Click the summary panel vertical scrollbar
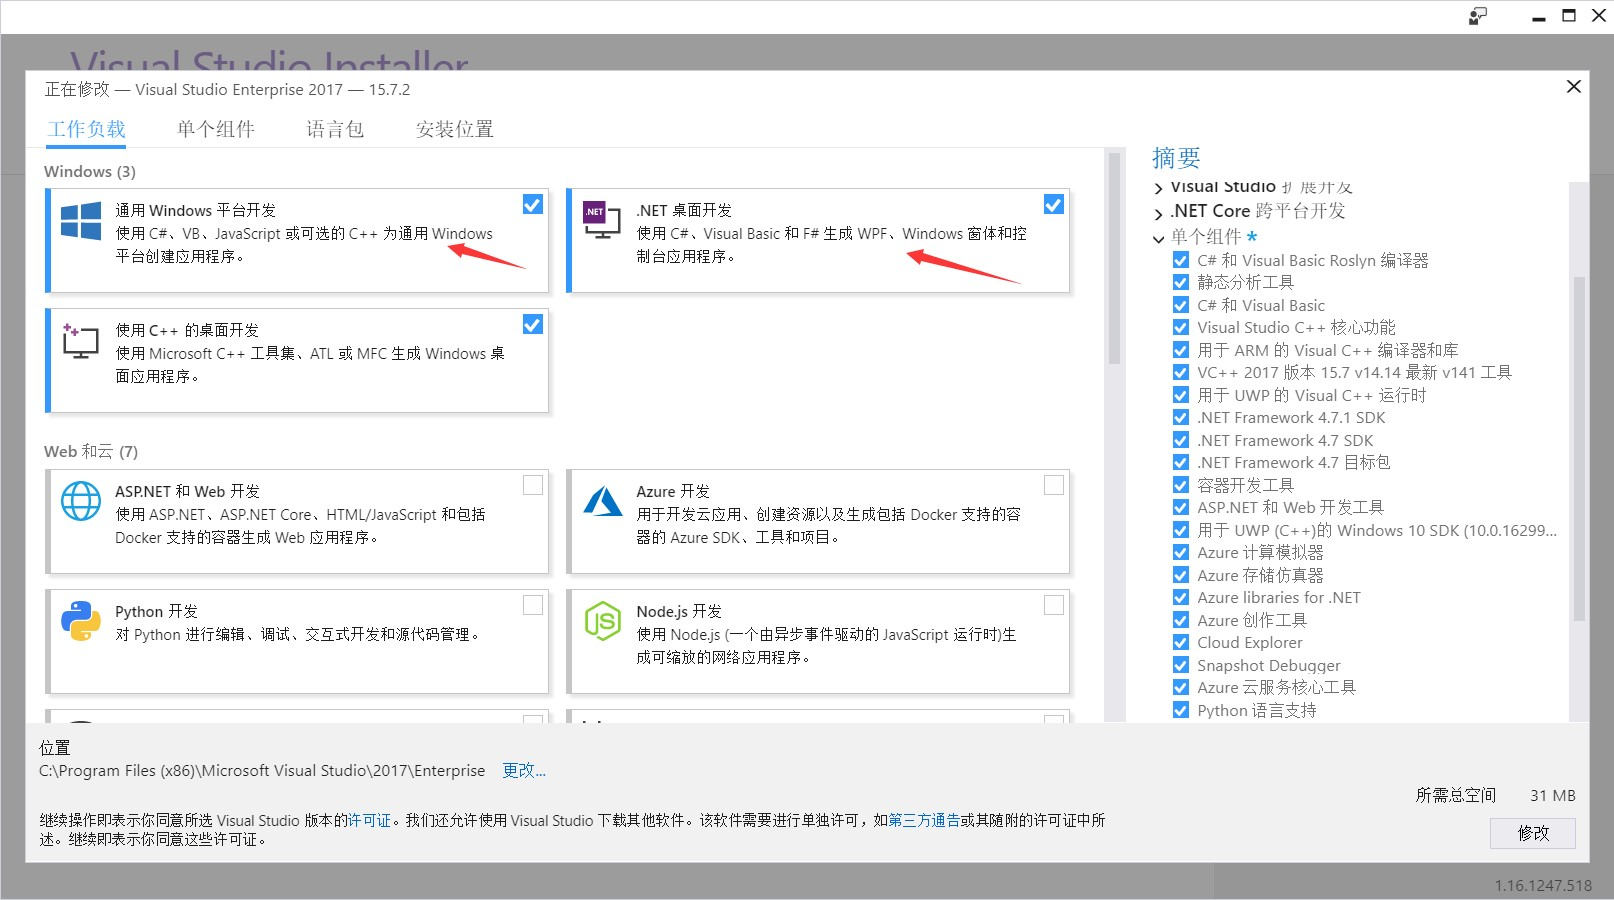1614x900 pixels. tap(1579, 450)
